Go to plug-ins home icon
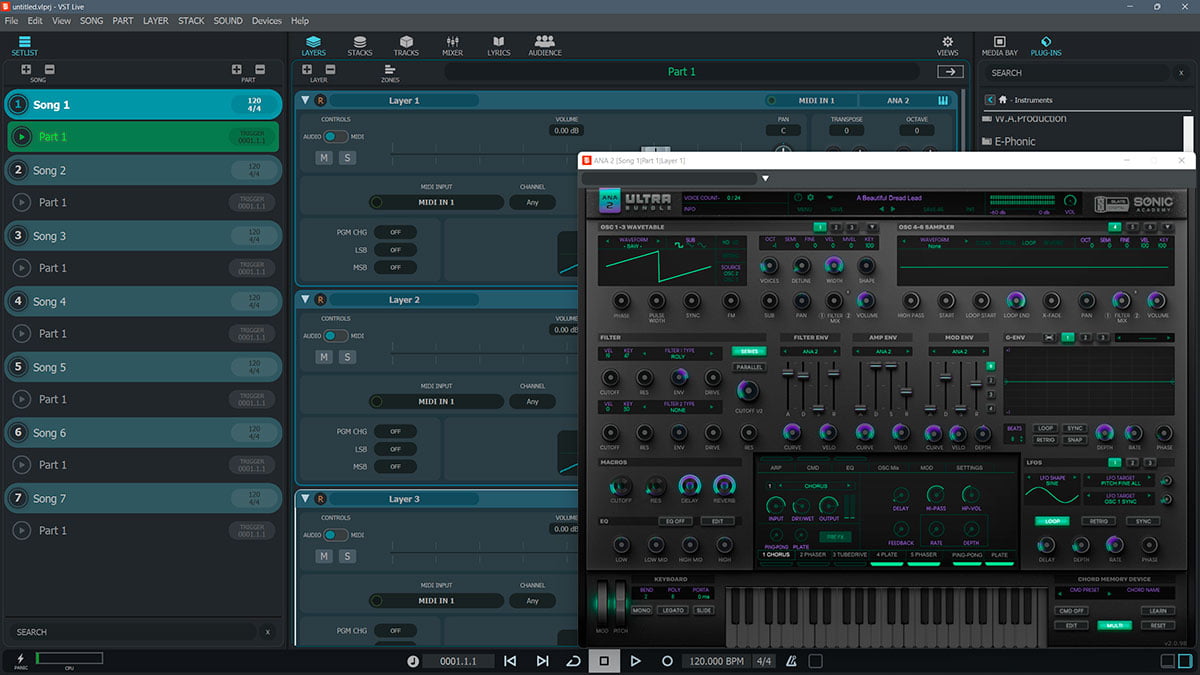 click(x=1003, y=100)
